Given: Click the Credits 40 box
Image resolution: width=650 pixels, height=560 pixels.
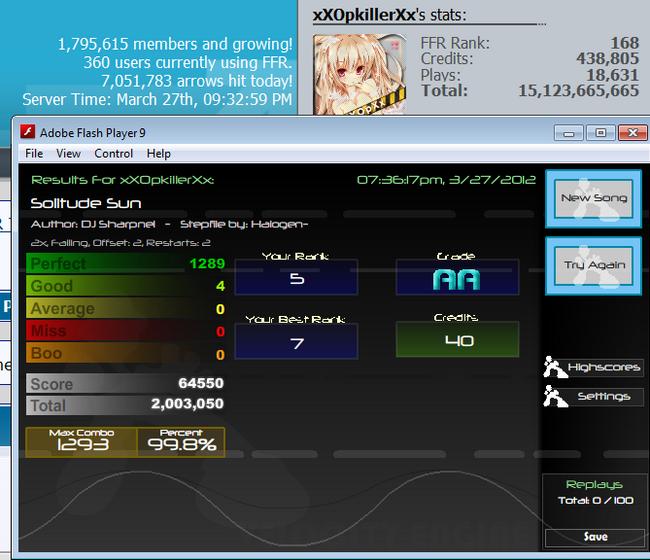Looking at the screenshot, I should point(457,339).
